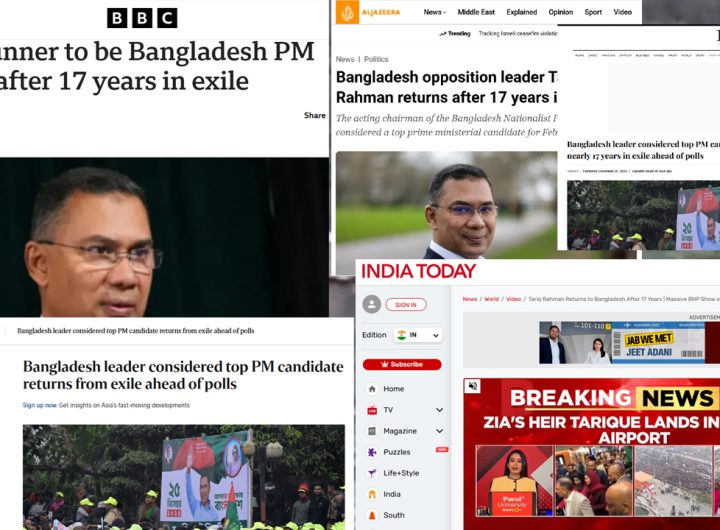Open the Al Jazeera News dropdown menu
The image size is (720, 530).
tap(434, 12)
